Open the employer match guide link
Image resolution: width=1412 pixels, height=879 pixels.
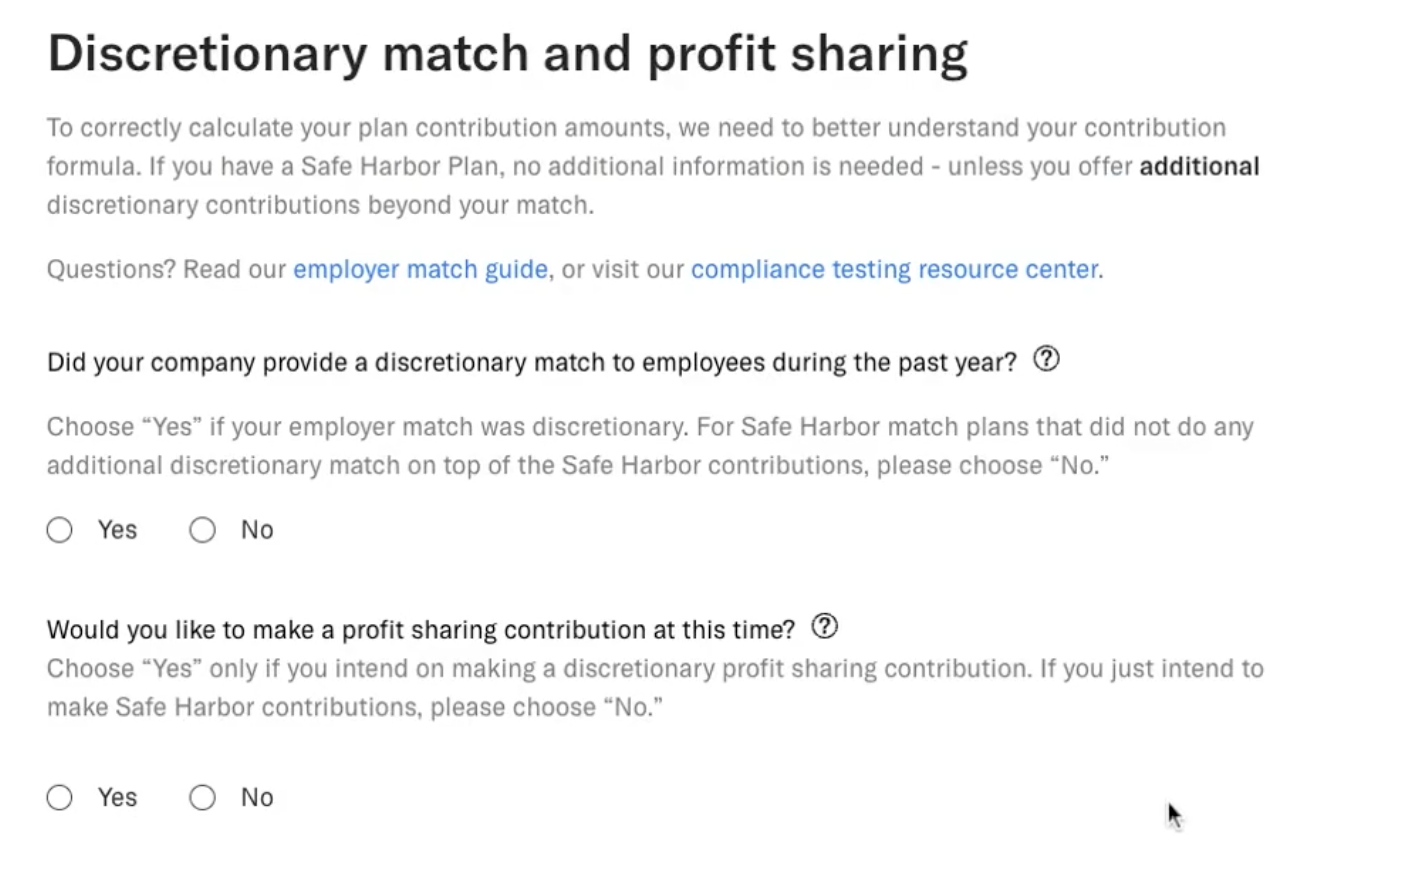click(420, 269)
